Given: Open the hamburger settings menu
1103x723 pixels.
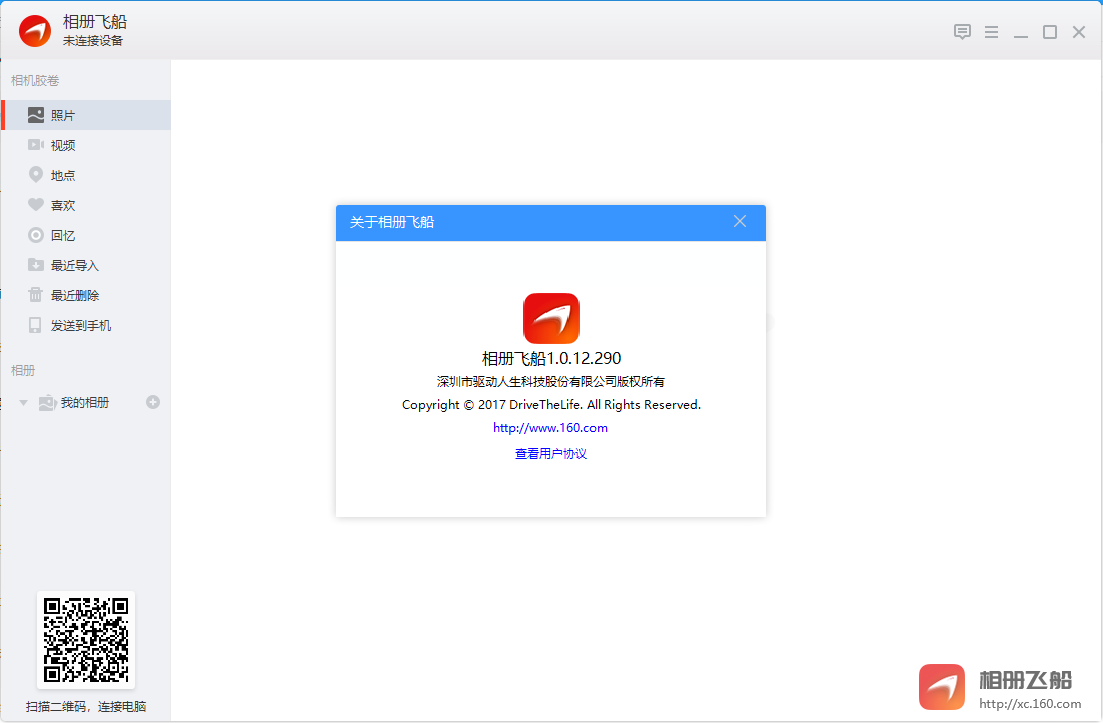Looking at the screenshot, I should (991, 31).
